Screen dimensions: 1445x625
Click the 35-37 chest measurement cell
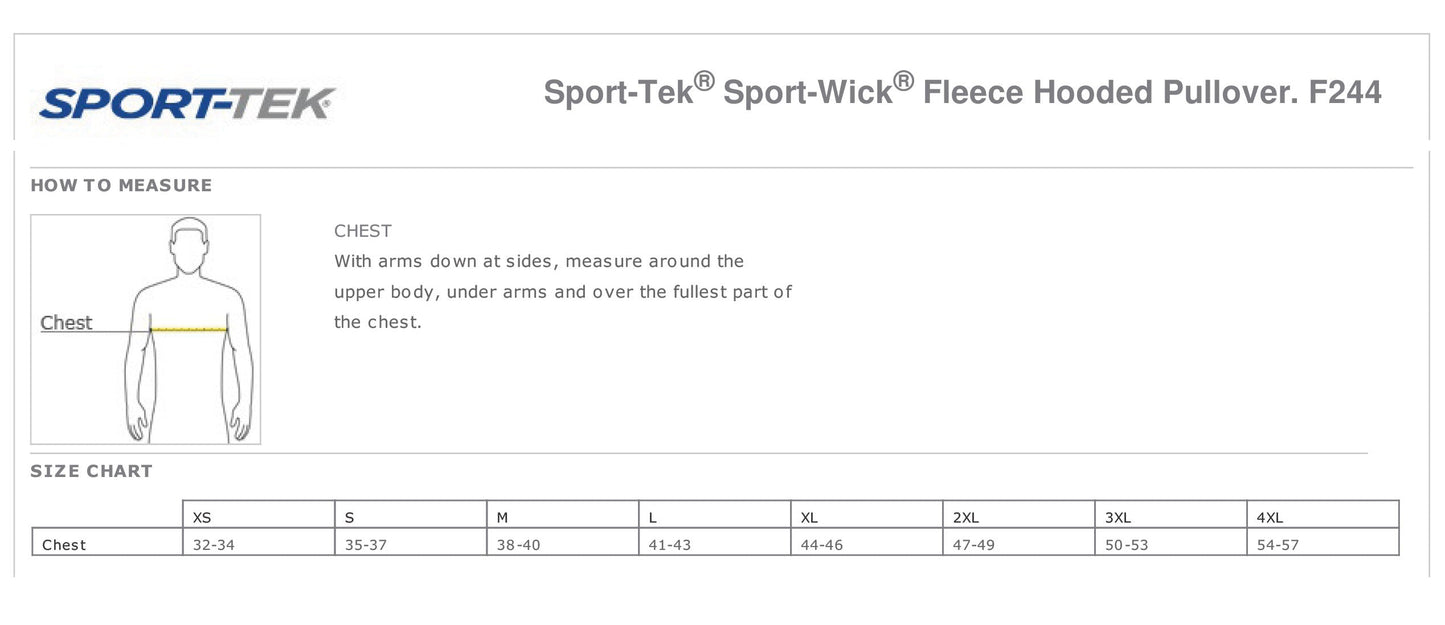coord(365,545)
